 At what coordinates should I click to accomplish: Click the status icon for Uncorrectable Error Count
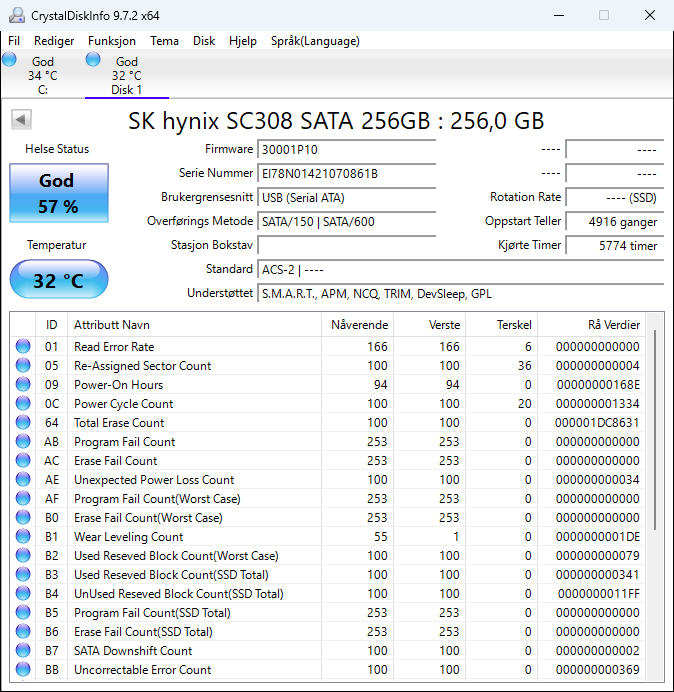click(x=23, y=669)
